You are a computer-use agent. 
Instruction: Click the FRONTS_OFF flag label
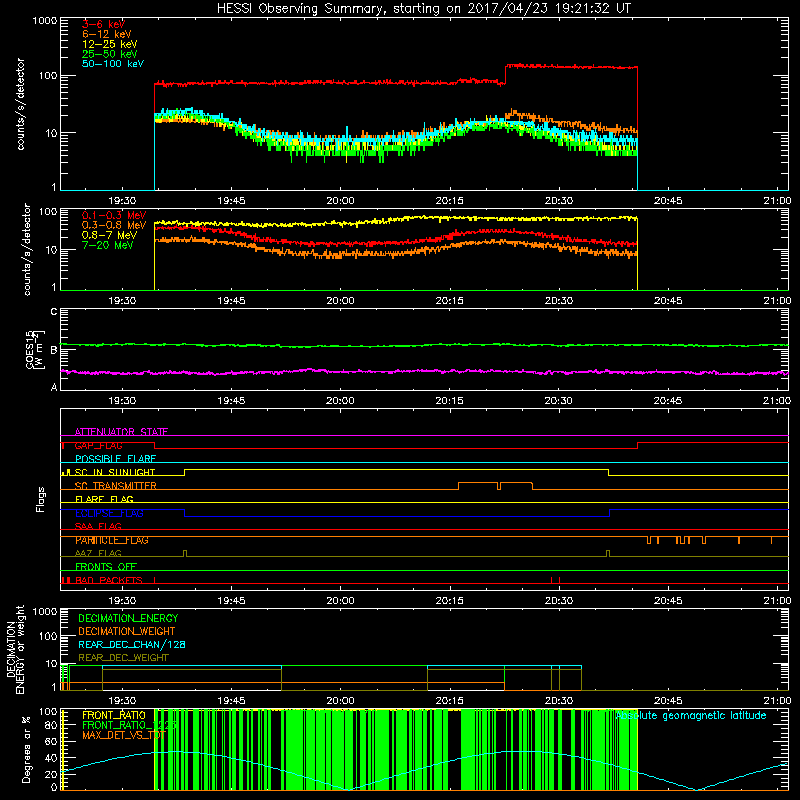106,567
